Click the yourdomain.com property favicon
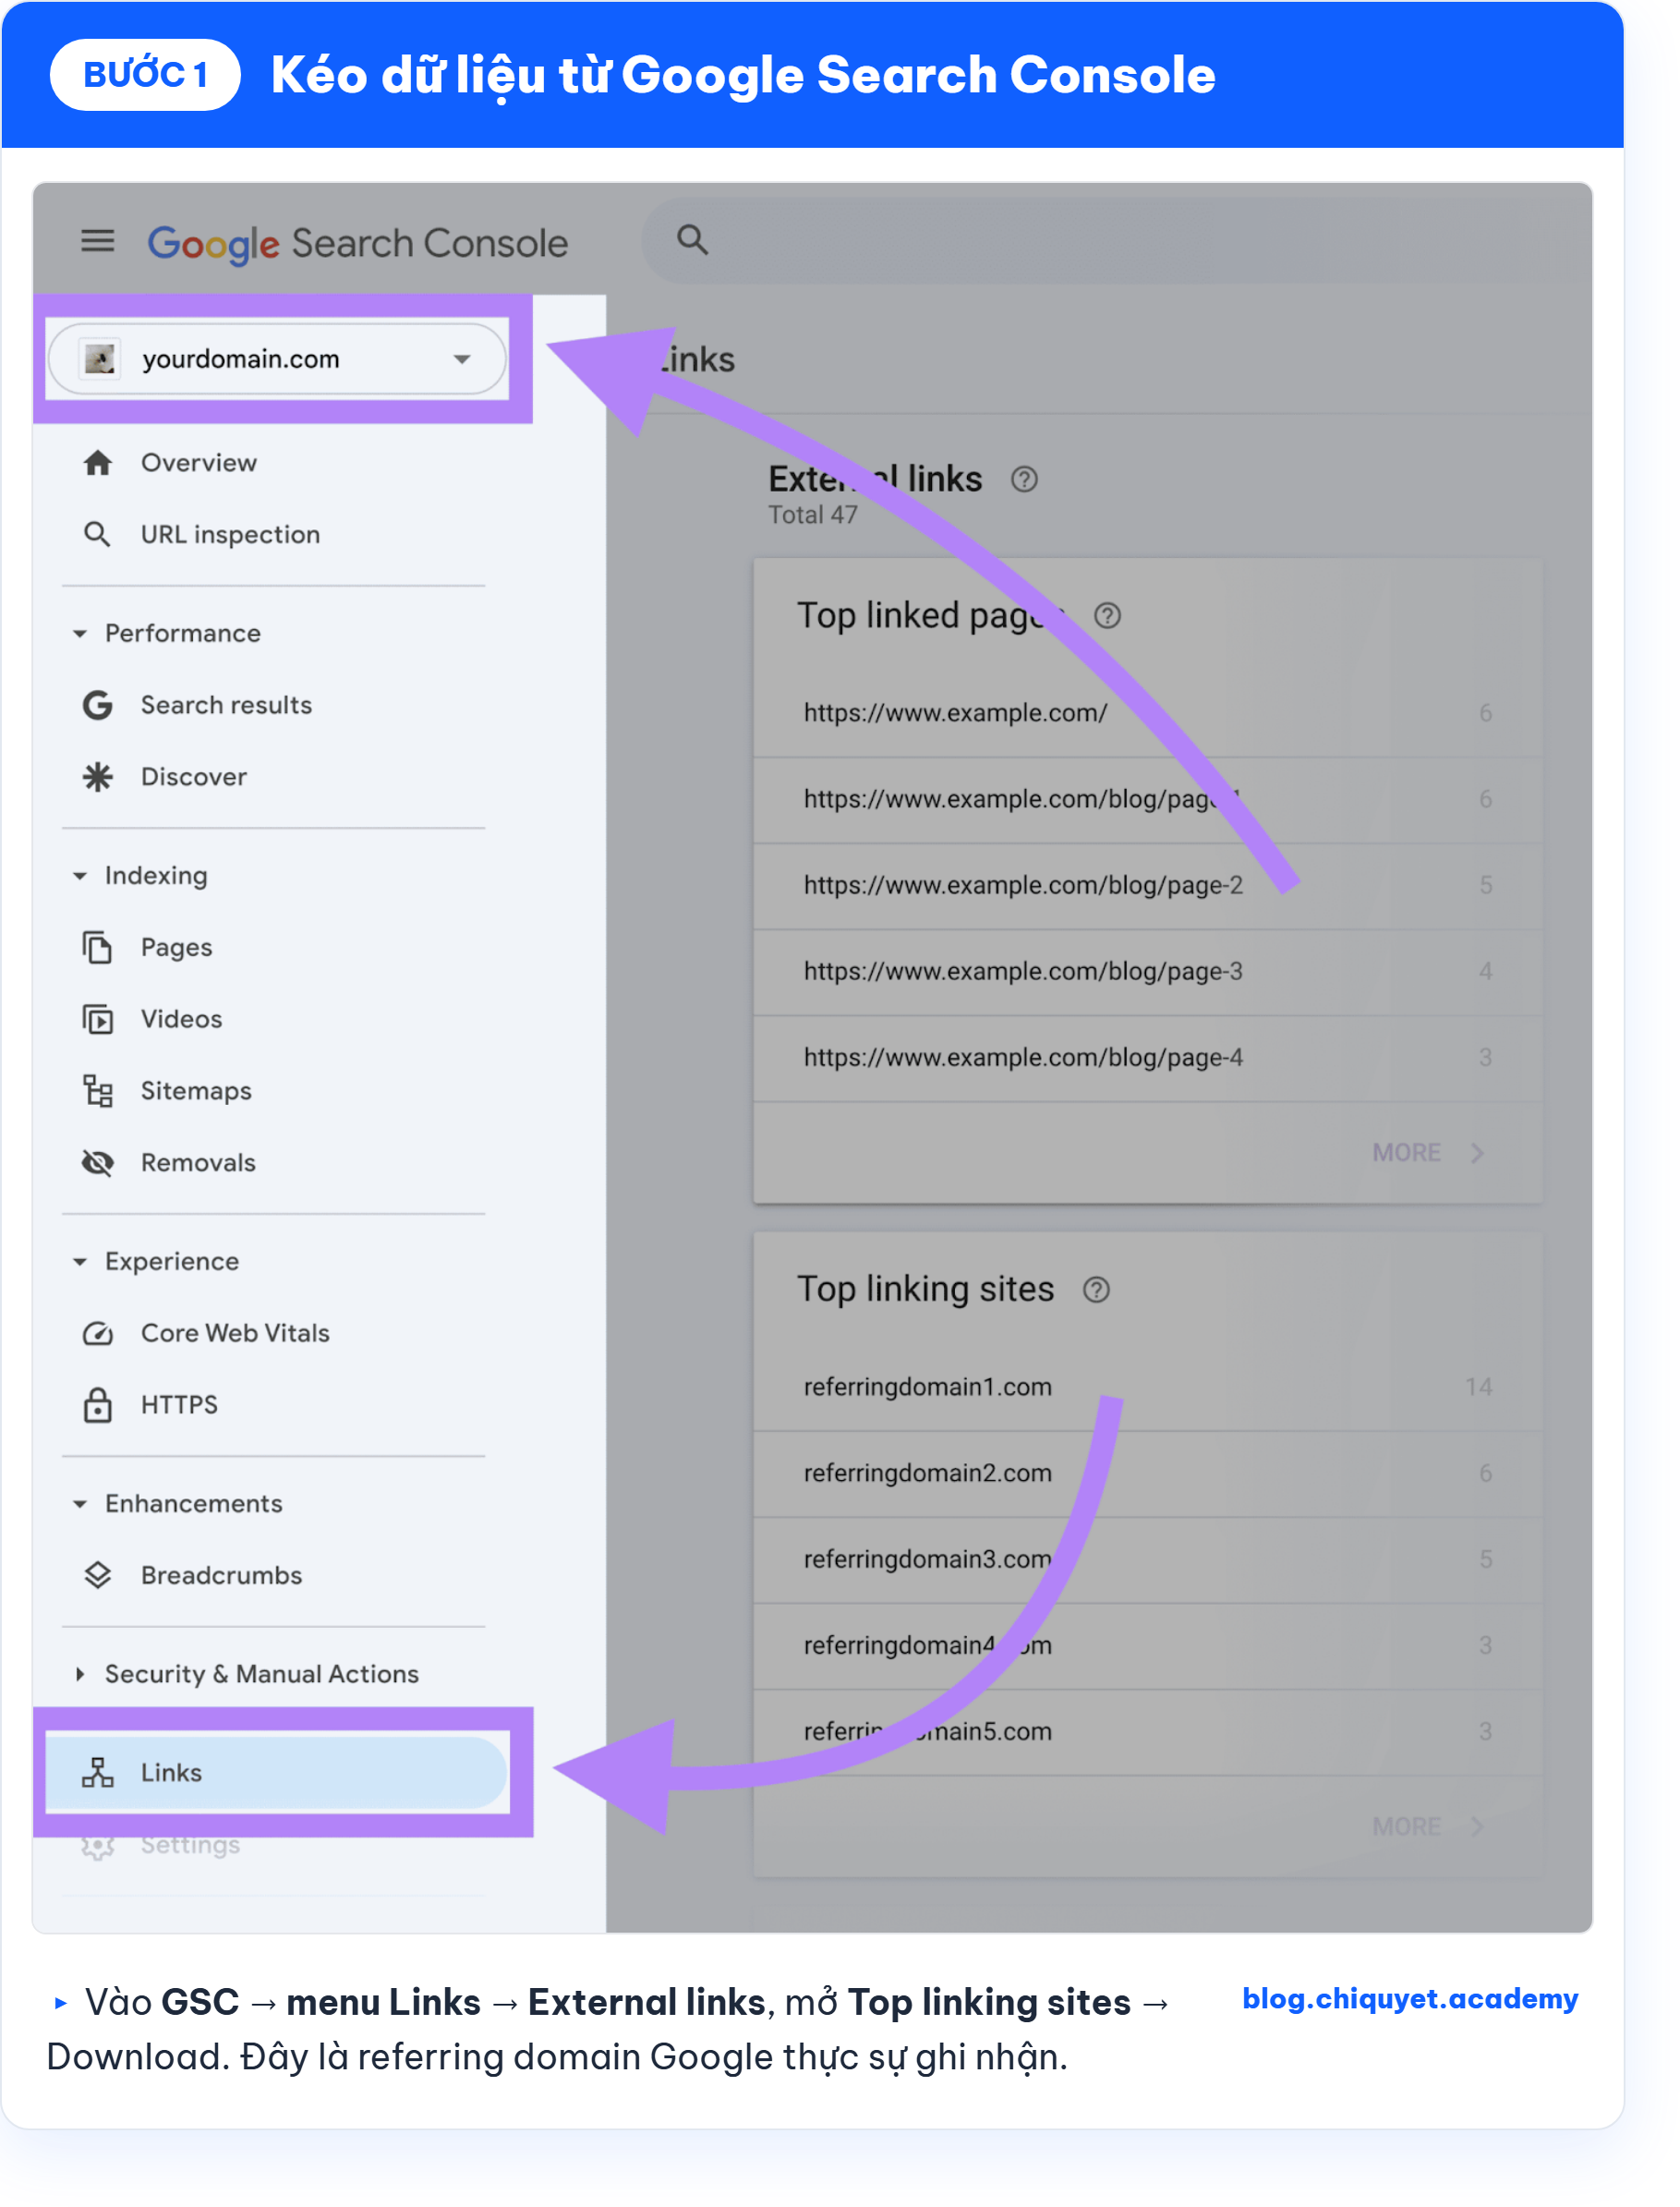The height and width of the screenshot is (2207, 1680). pyautogui.click(x=100, y=359)
